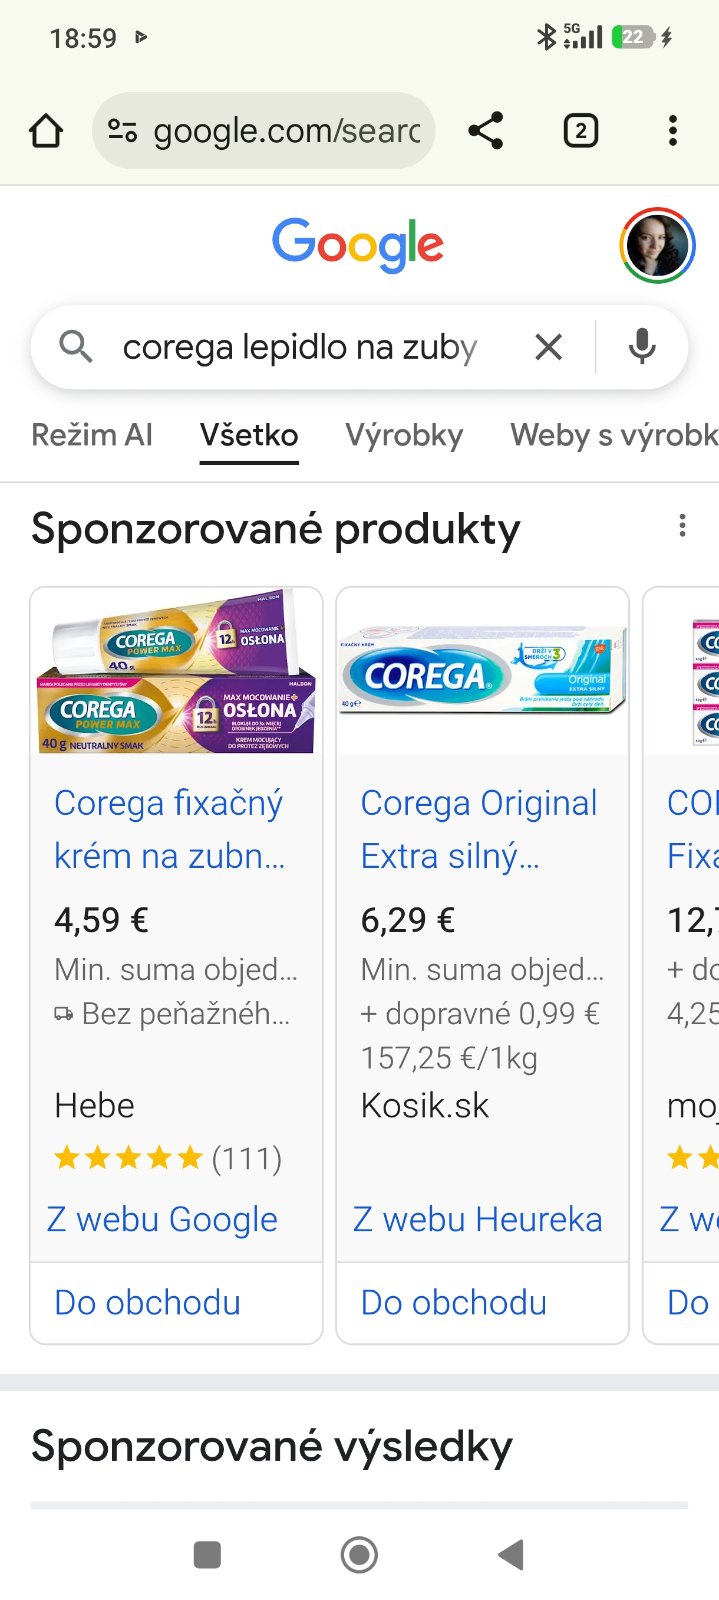The image size is (719, 1600).
Task: Open Weby s výrobkami tab
Action: [x=613, y=435]
